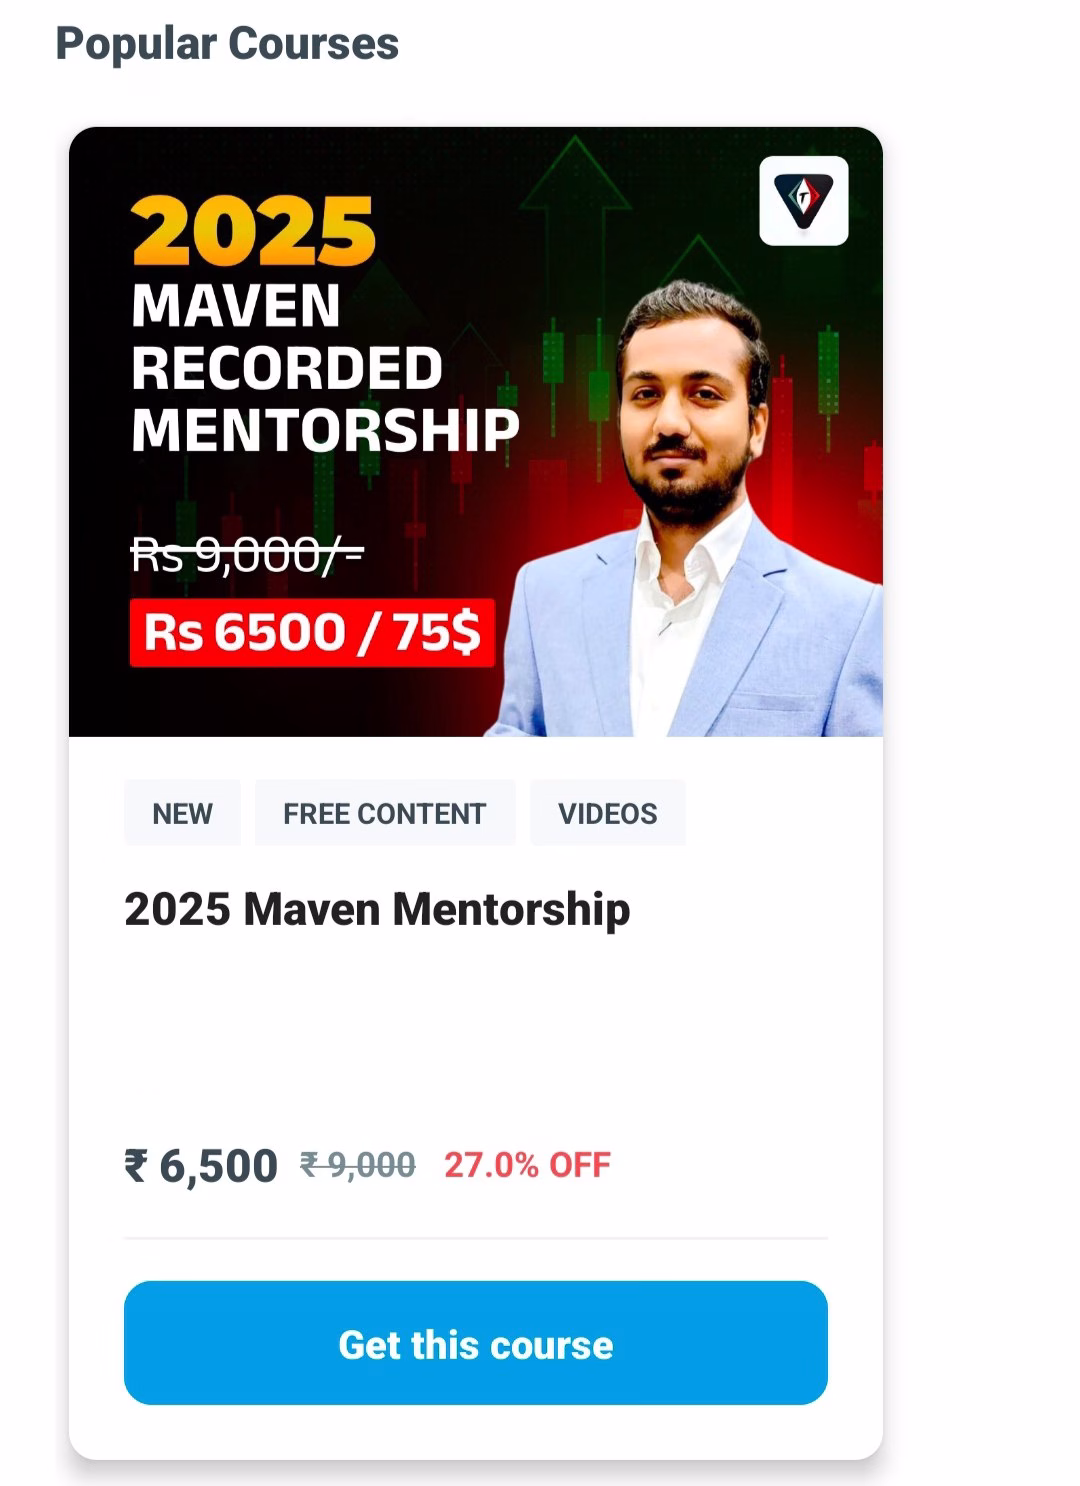Select the NEW tag

[182, 813]
